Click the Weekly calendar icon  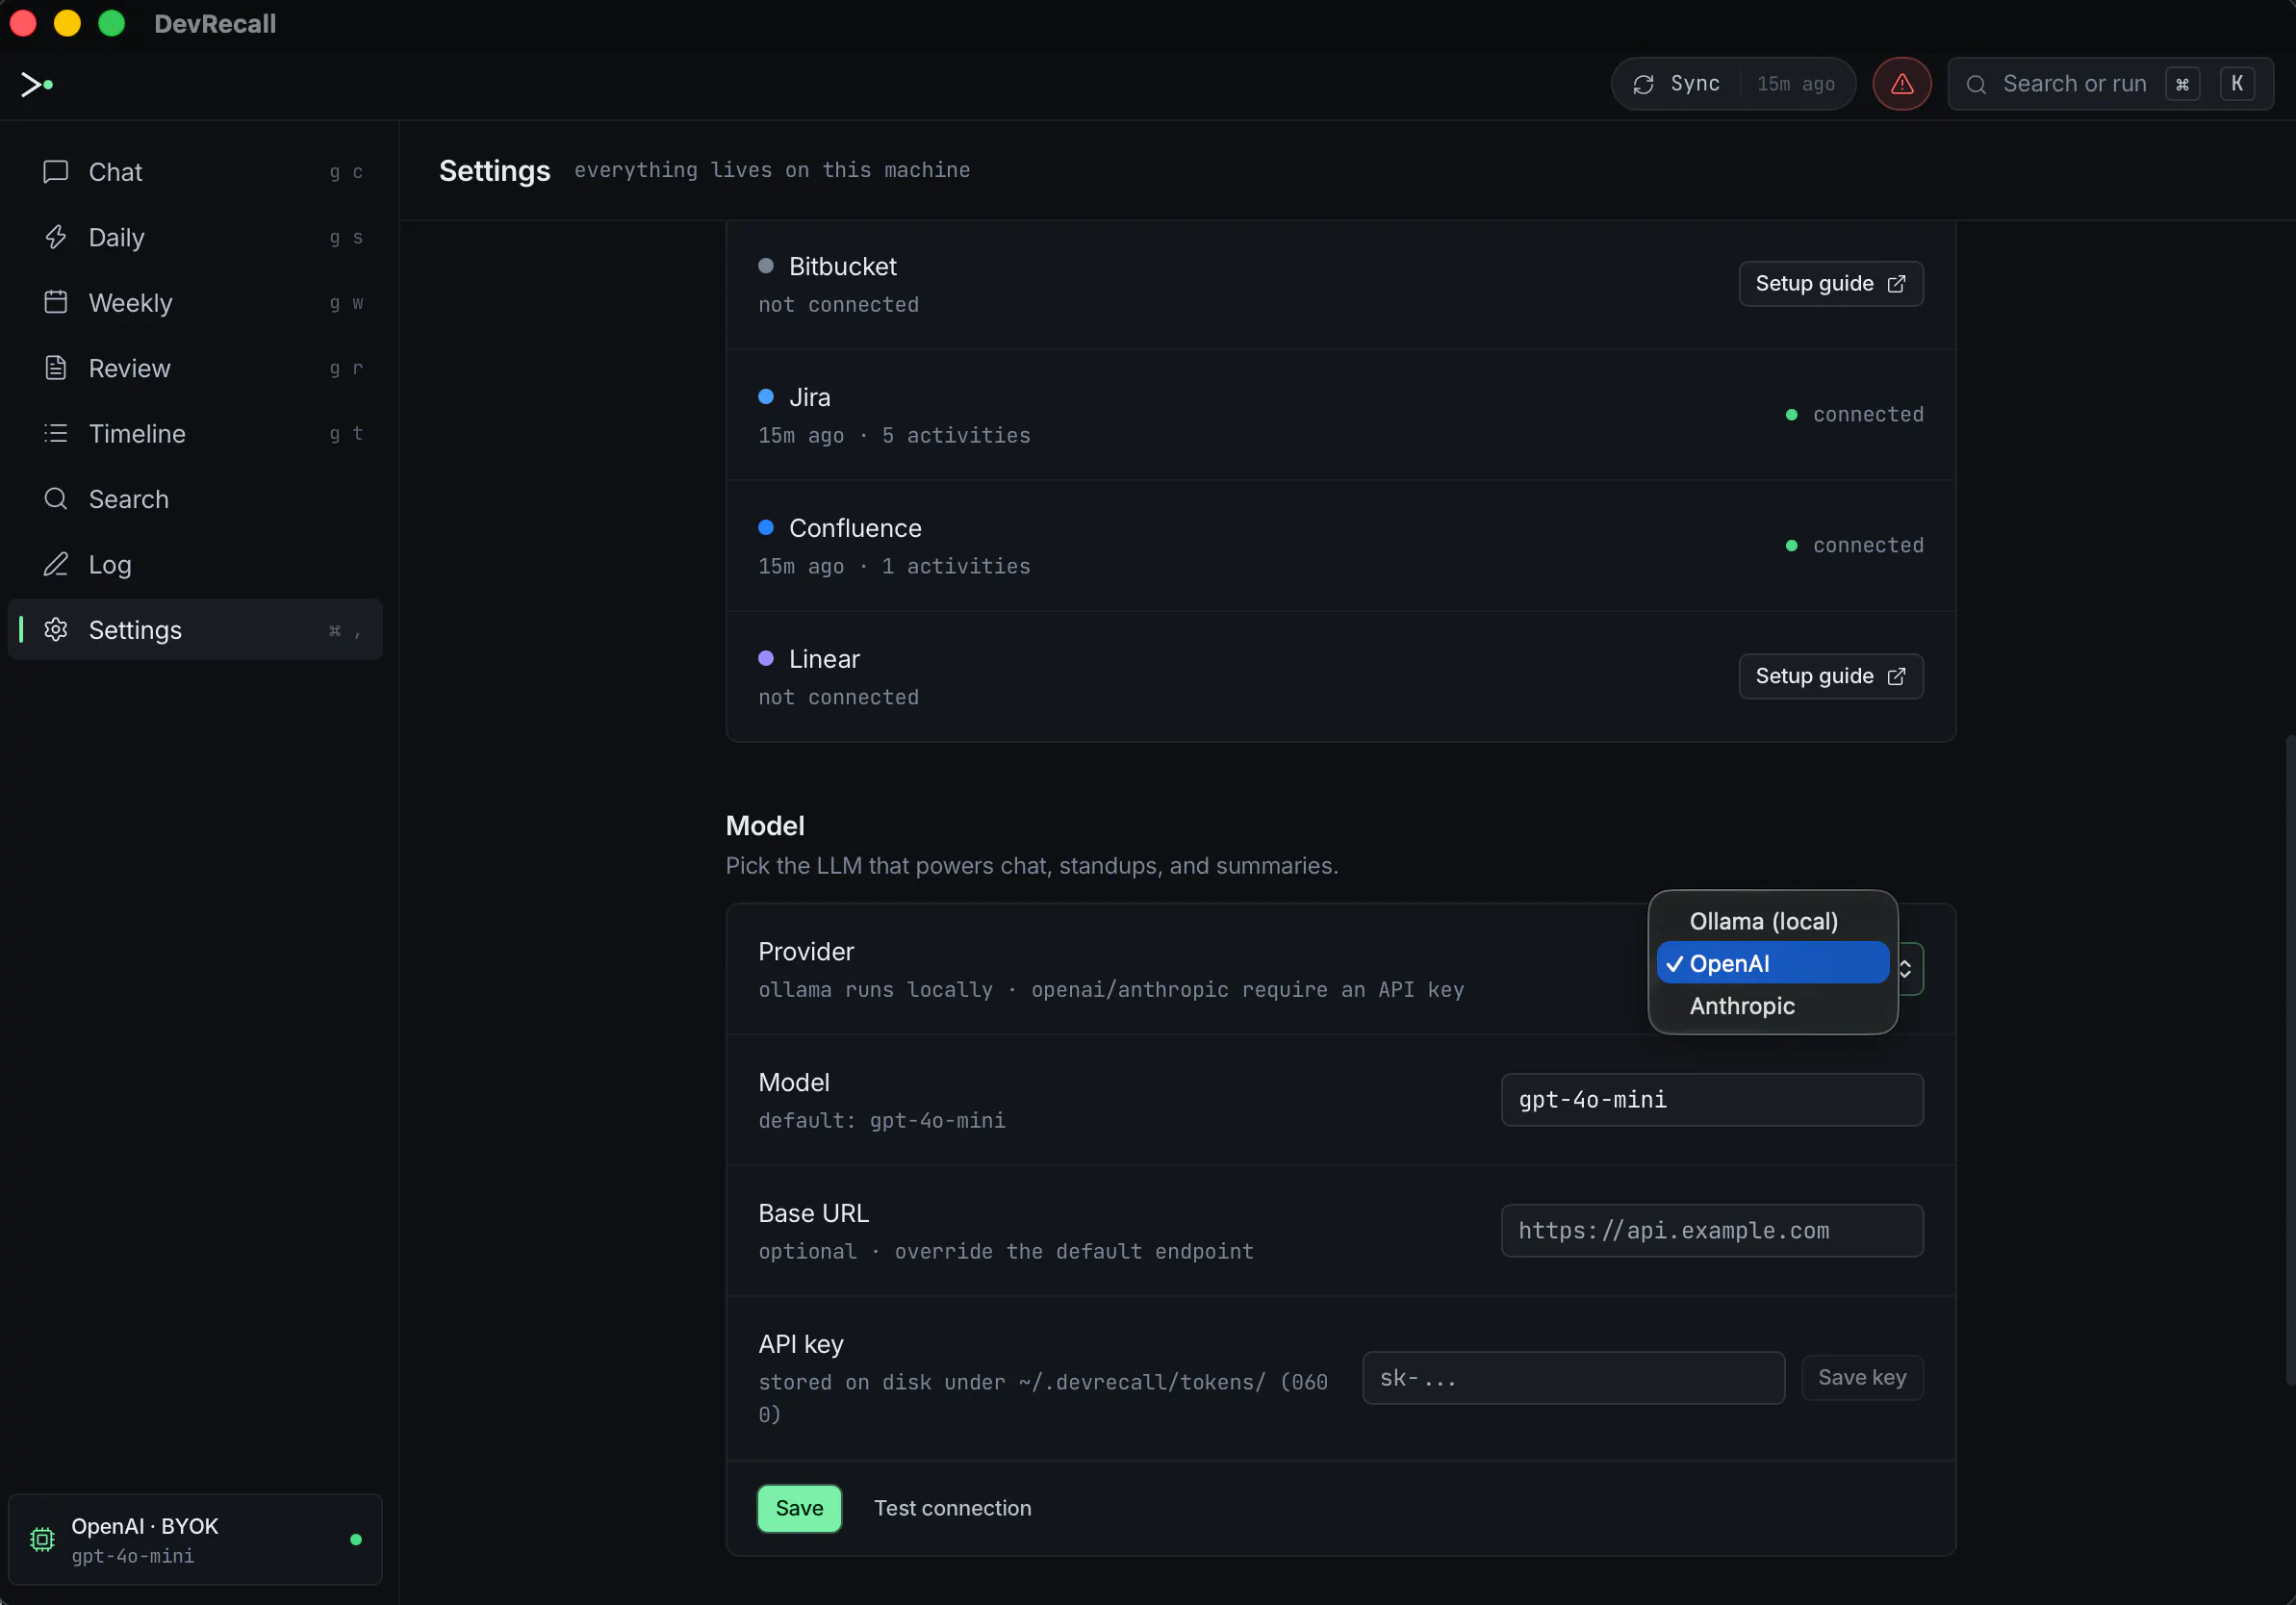pos(56,302)
